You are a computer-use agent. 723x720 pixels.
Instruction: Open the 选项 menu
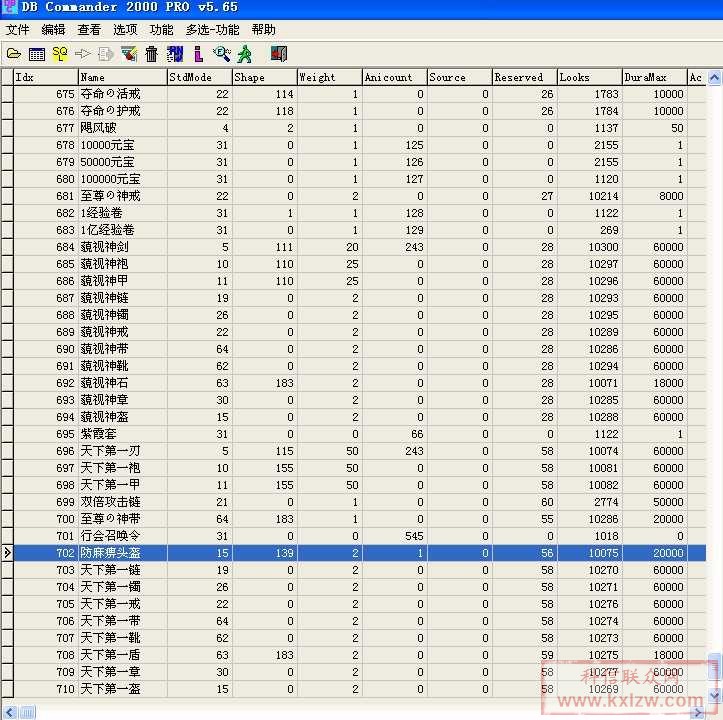(x=125, y=30)
